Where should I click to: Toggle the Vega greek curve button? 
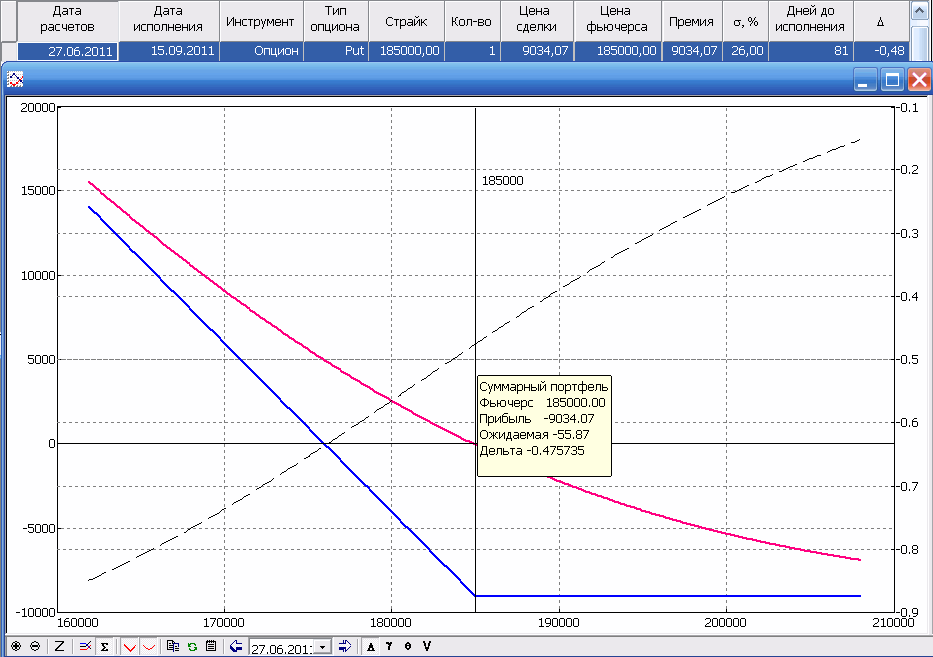(427, 647)
